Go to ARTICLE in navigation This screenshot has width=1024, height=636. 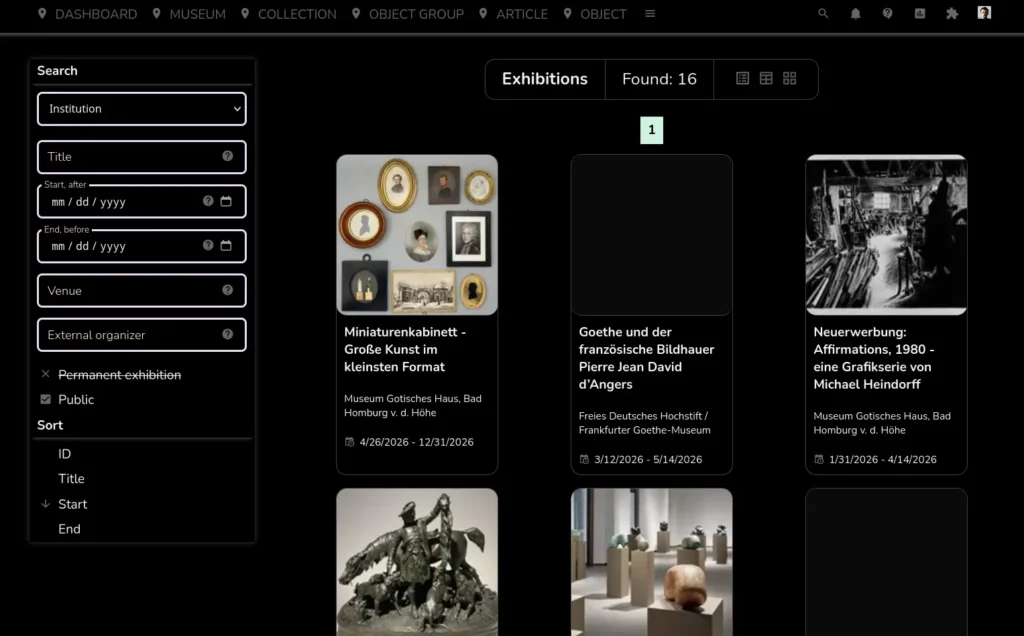[x=522, y=14]
